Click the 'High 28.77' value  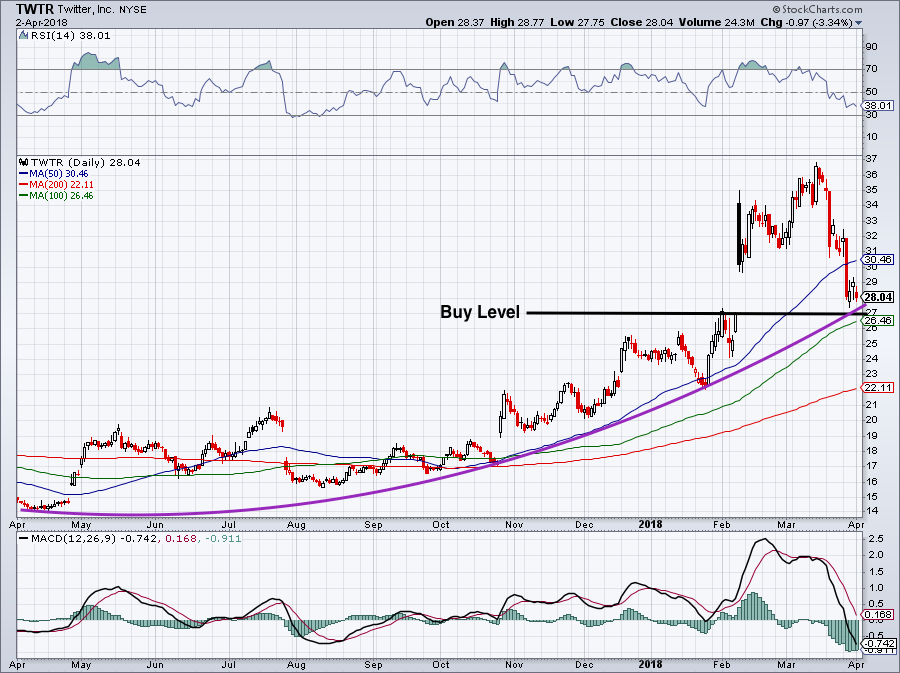tap(517, 22)
